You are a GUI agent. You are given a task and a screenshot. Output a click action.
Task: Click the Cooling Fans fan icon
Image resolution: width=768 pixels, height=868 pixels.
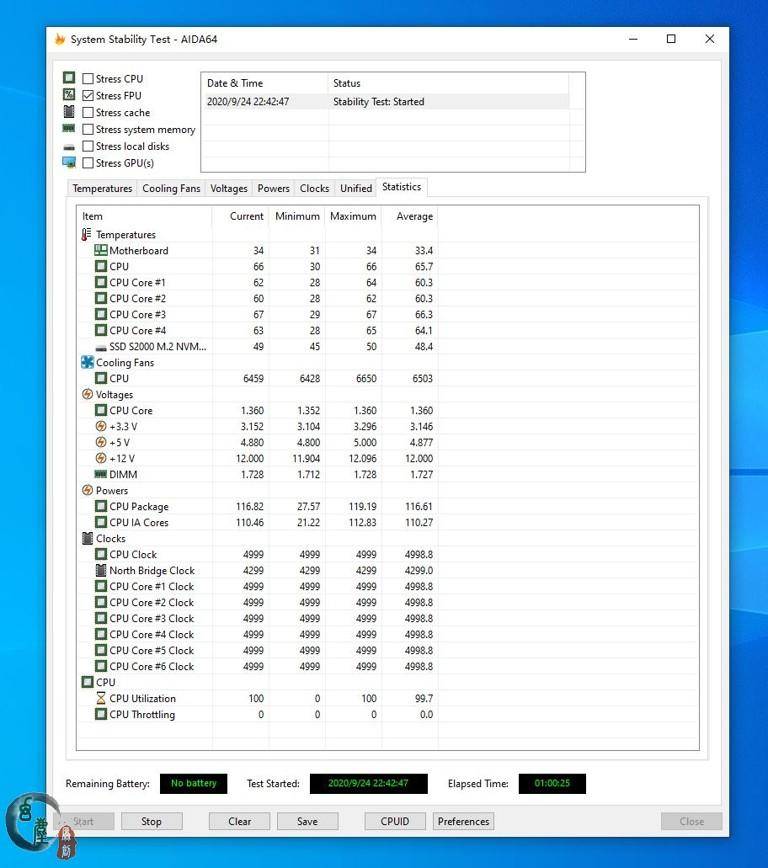[x=87, y=362]
